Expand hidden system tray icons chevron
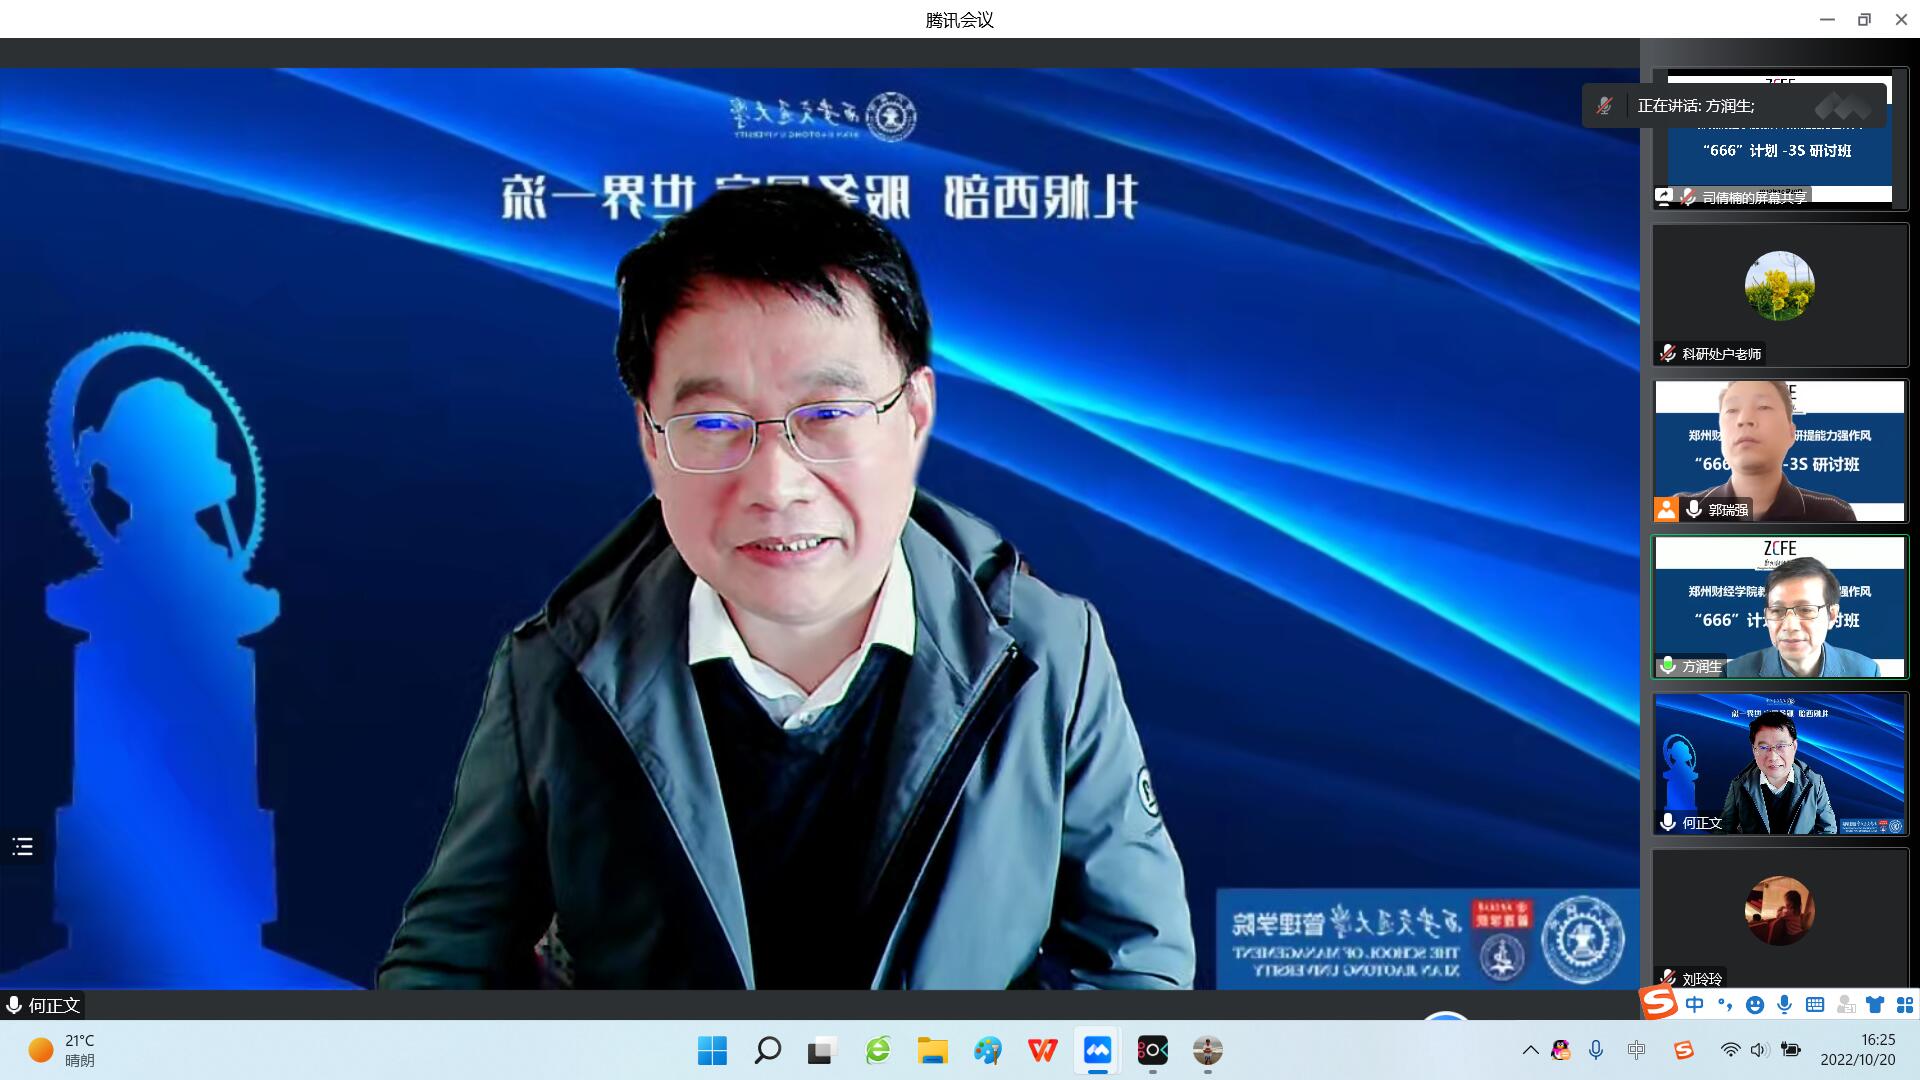 (x=1530, y=1050)
